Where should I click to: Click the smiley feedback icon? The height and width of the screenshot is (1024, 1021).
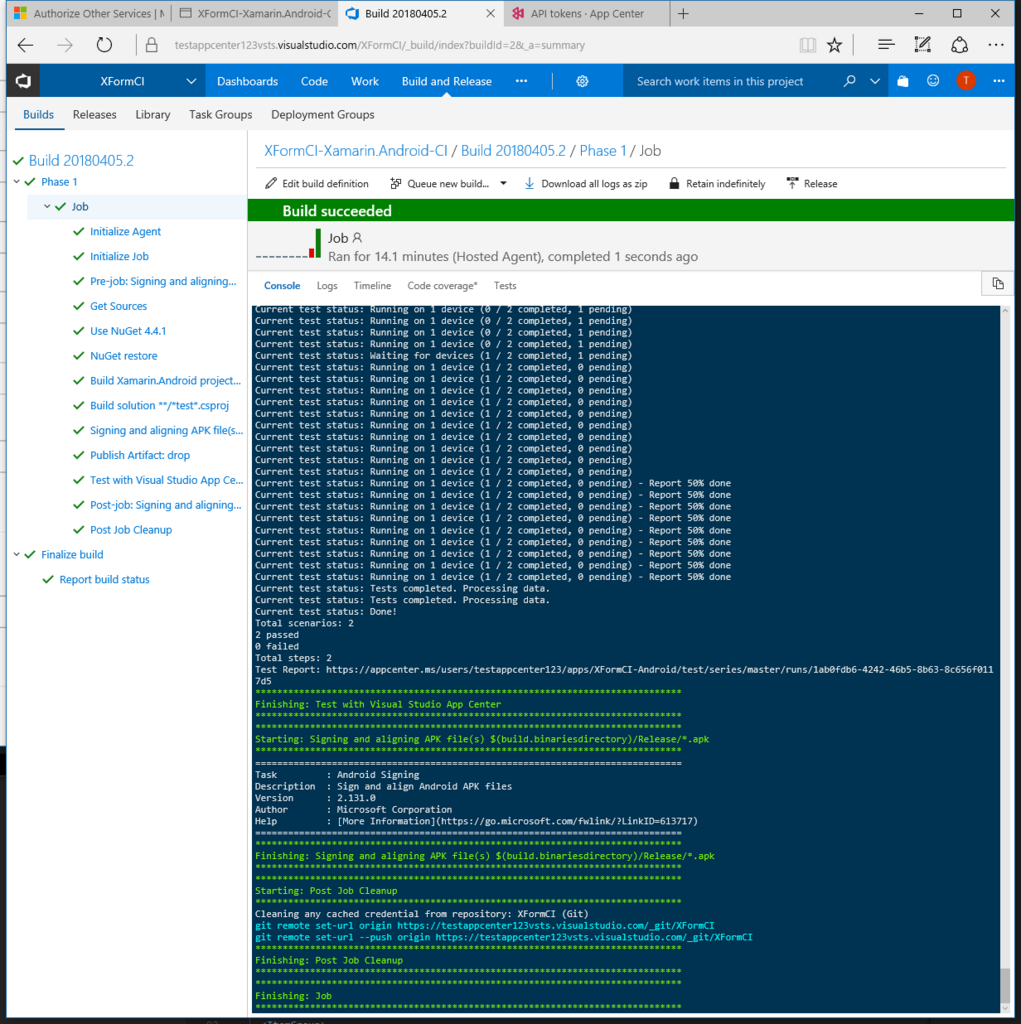point(933,80)
